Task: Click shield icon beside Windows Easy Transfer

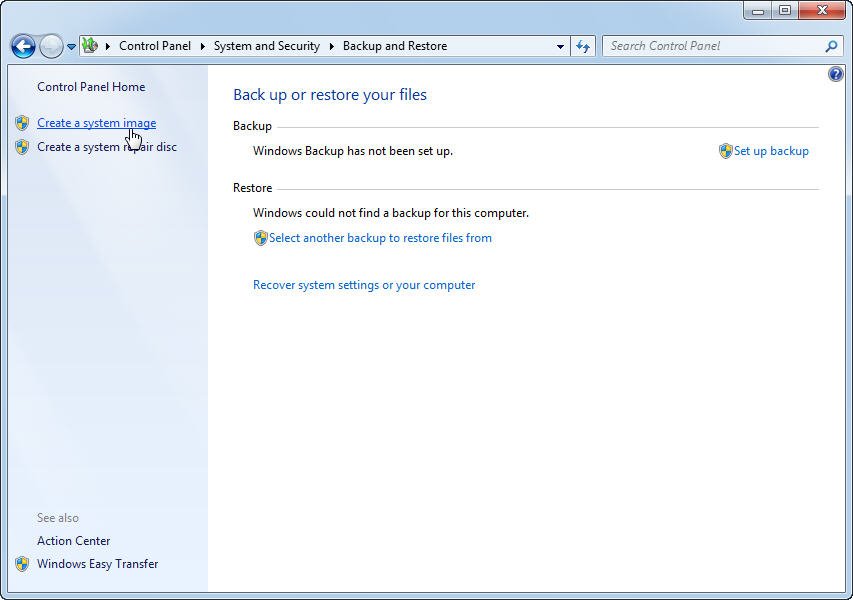Action: [x=22, y=564]
